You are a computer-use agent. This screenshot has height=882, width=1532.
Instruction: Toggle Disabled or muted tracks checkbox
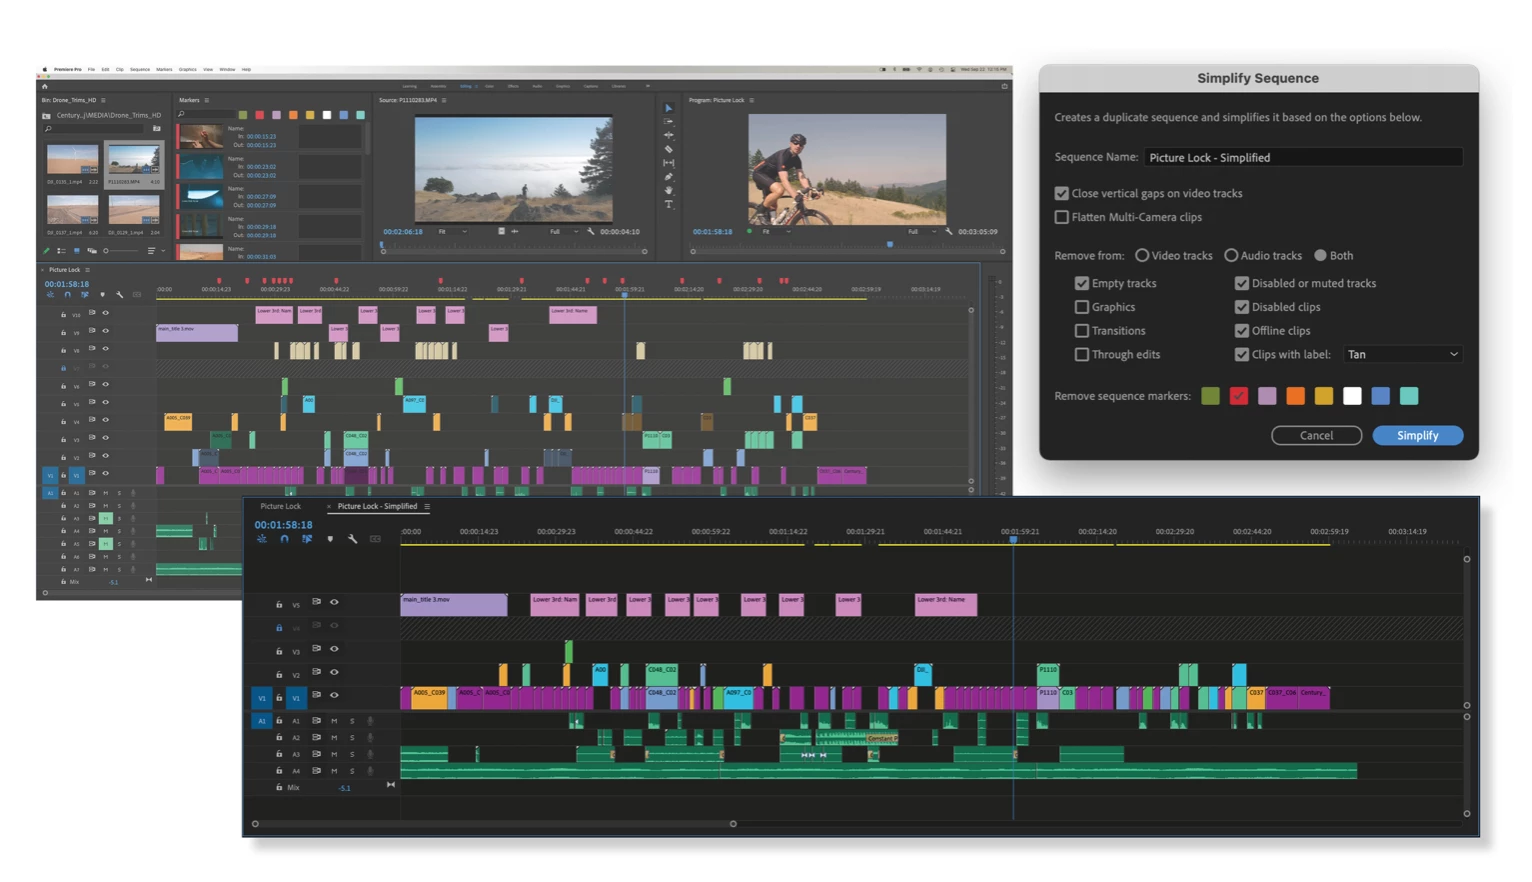[1242, 283]
